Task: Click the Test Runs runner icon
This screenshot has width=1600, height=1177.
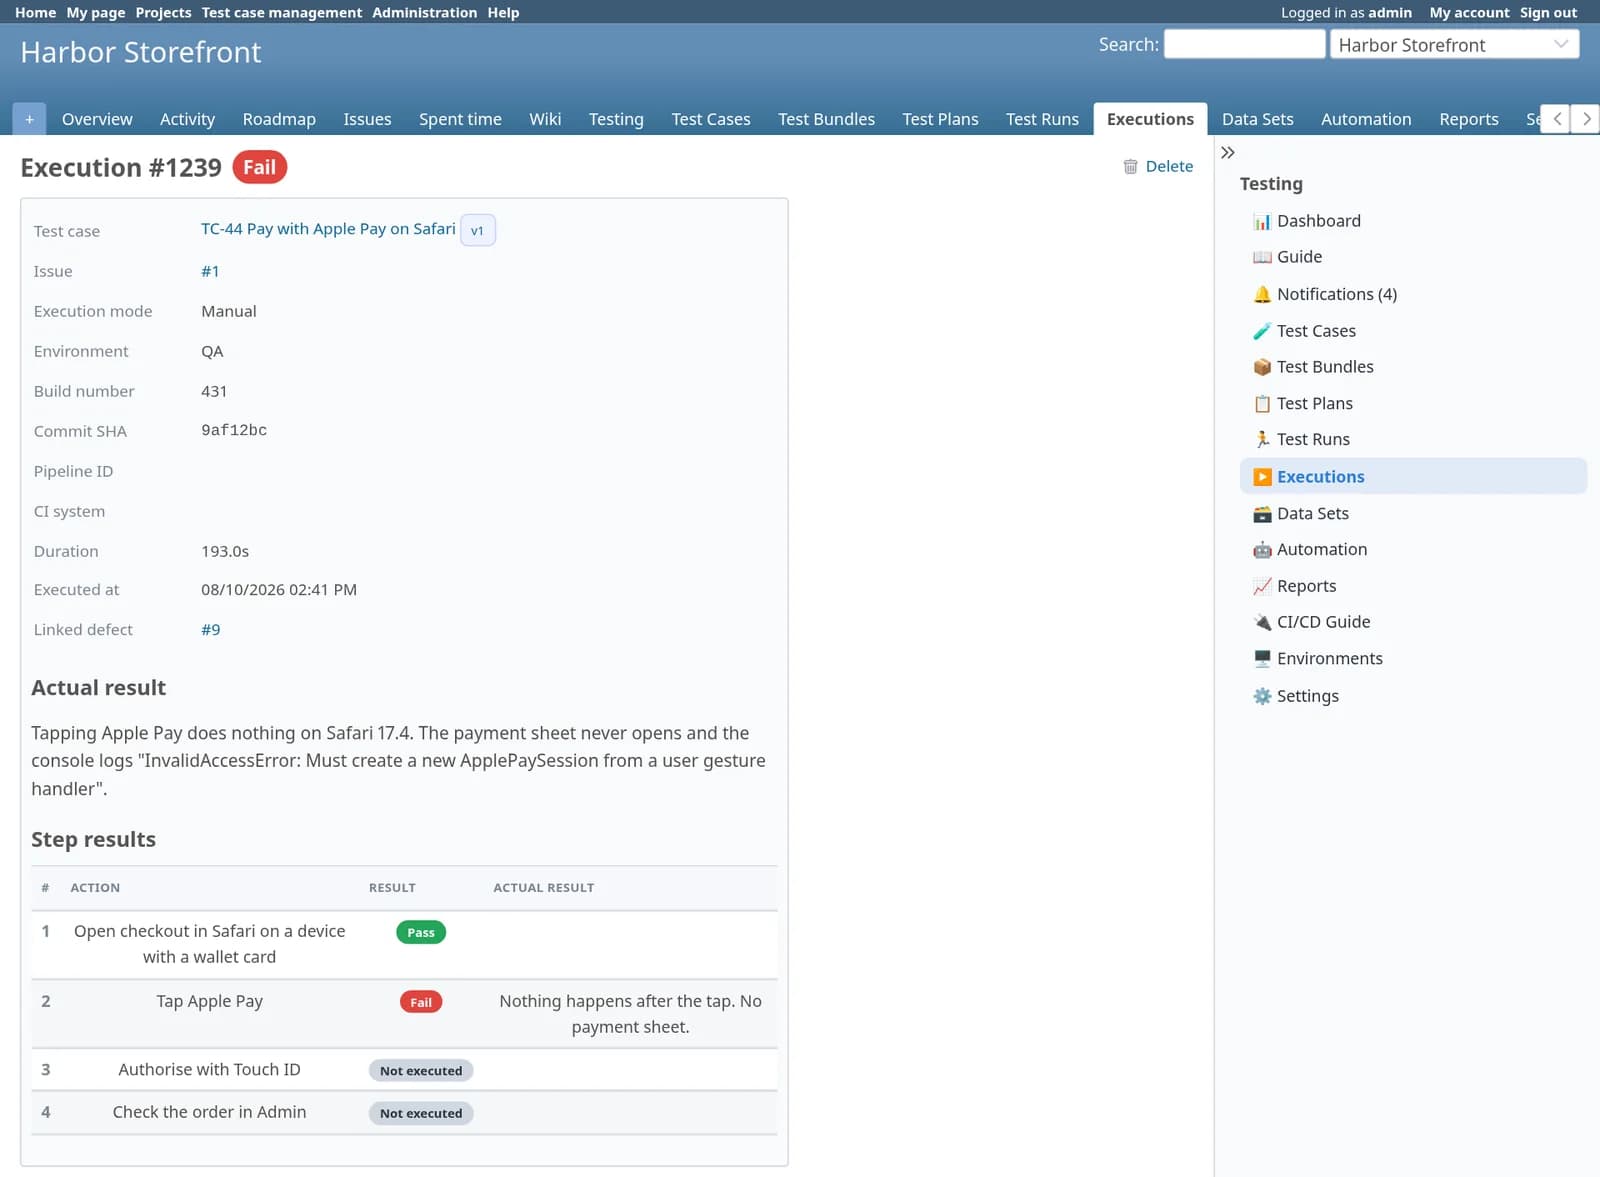Action: coord(1262,440)
